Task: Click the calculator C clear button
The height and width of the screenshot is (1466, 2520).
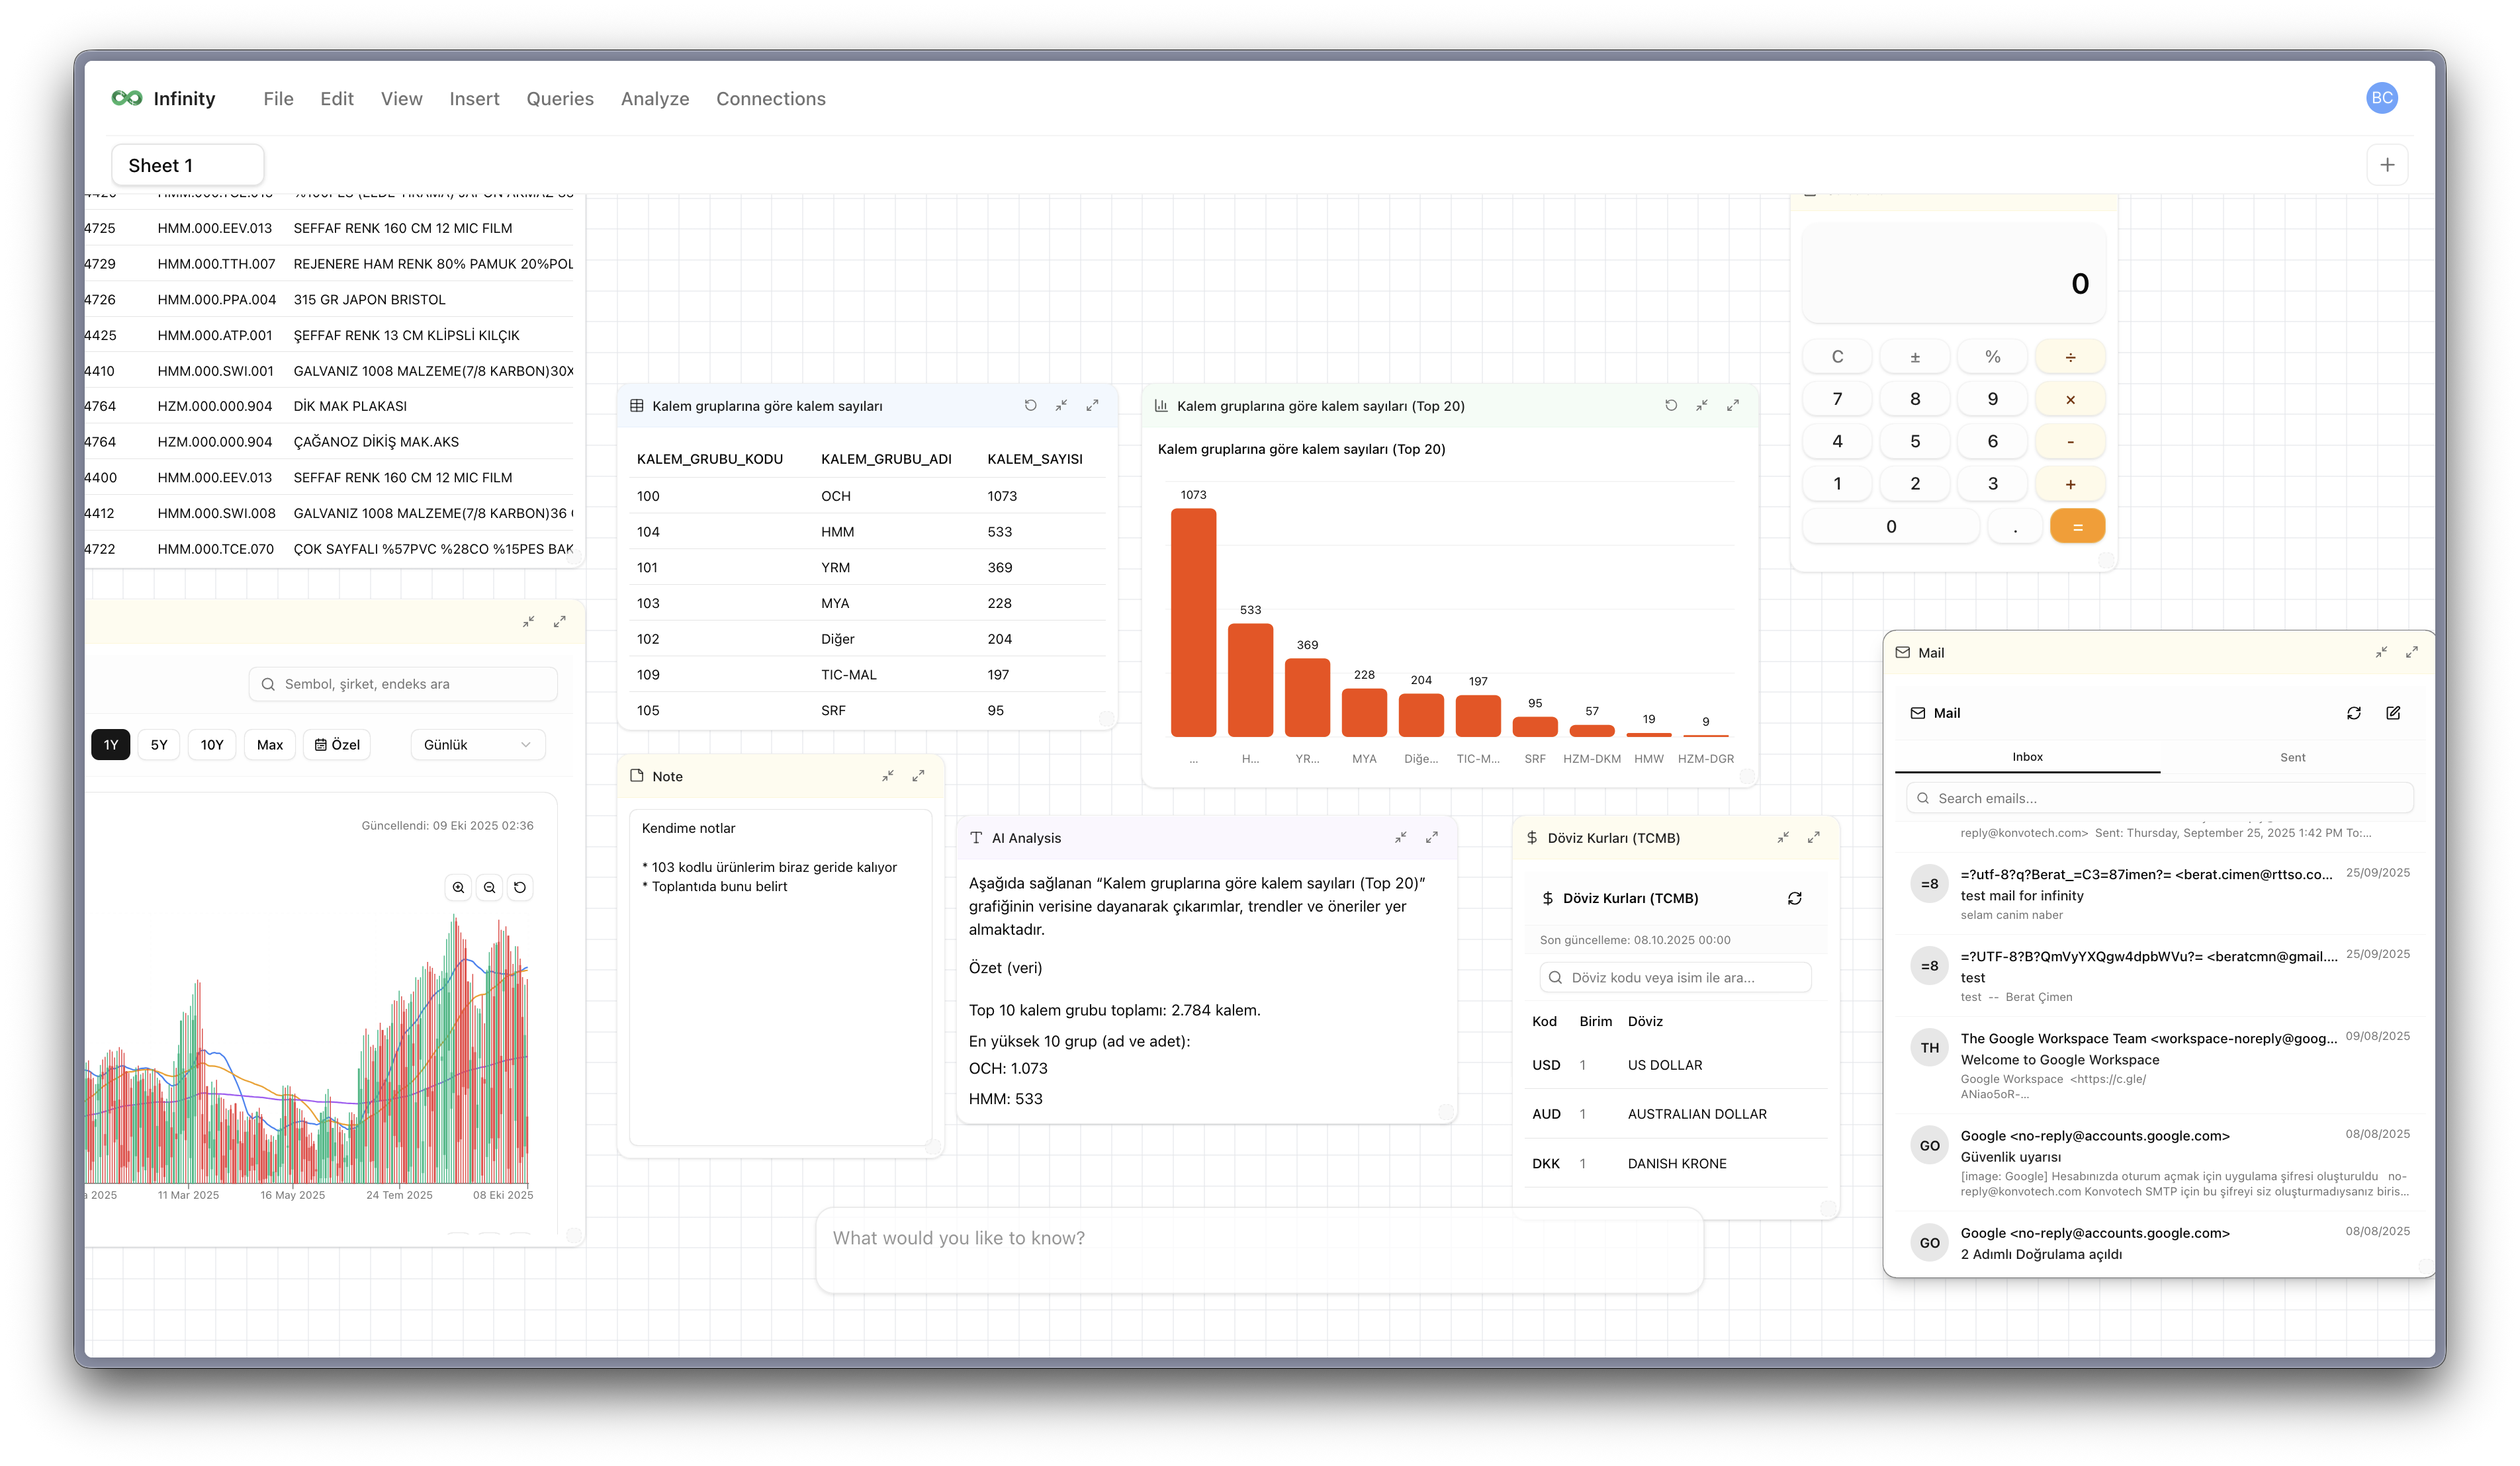Action: click(1837, 357)
